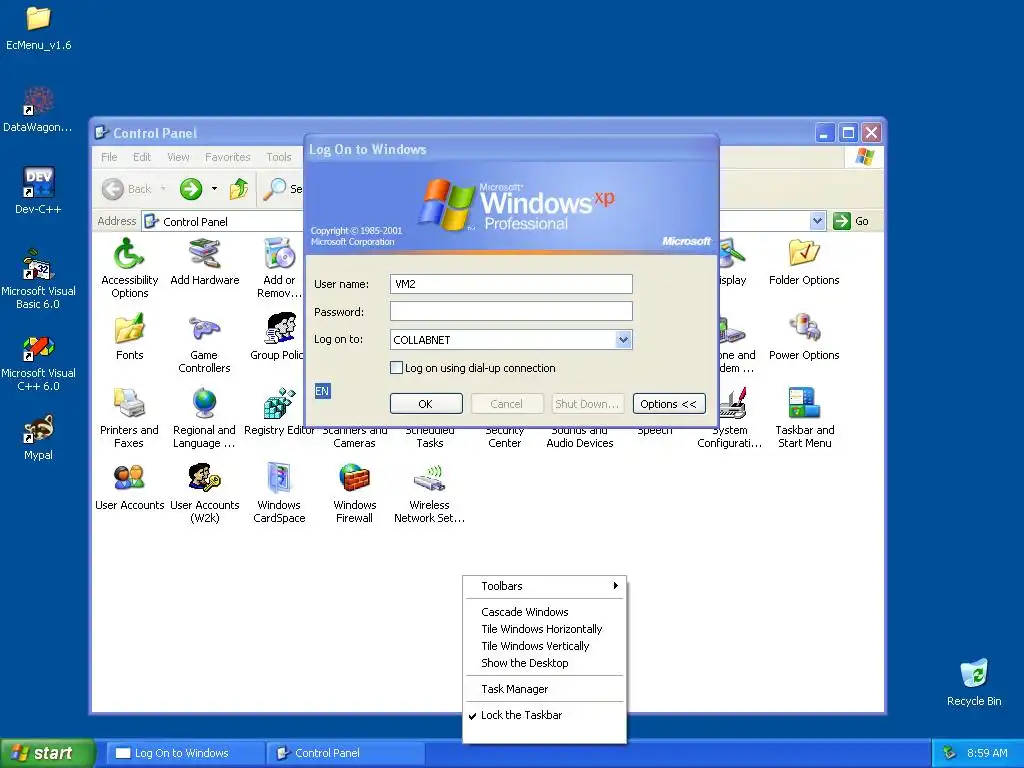Open Wireless Network Setup icon

click(x=429, y=493)
